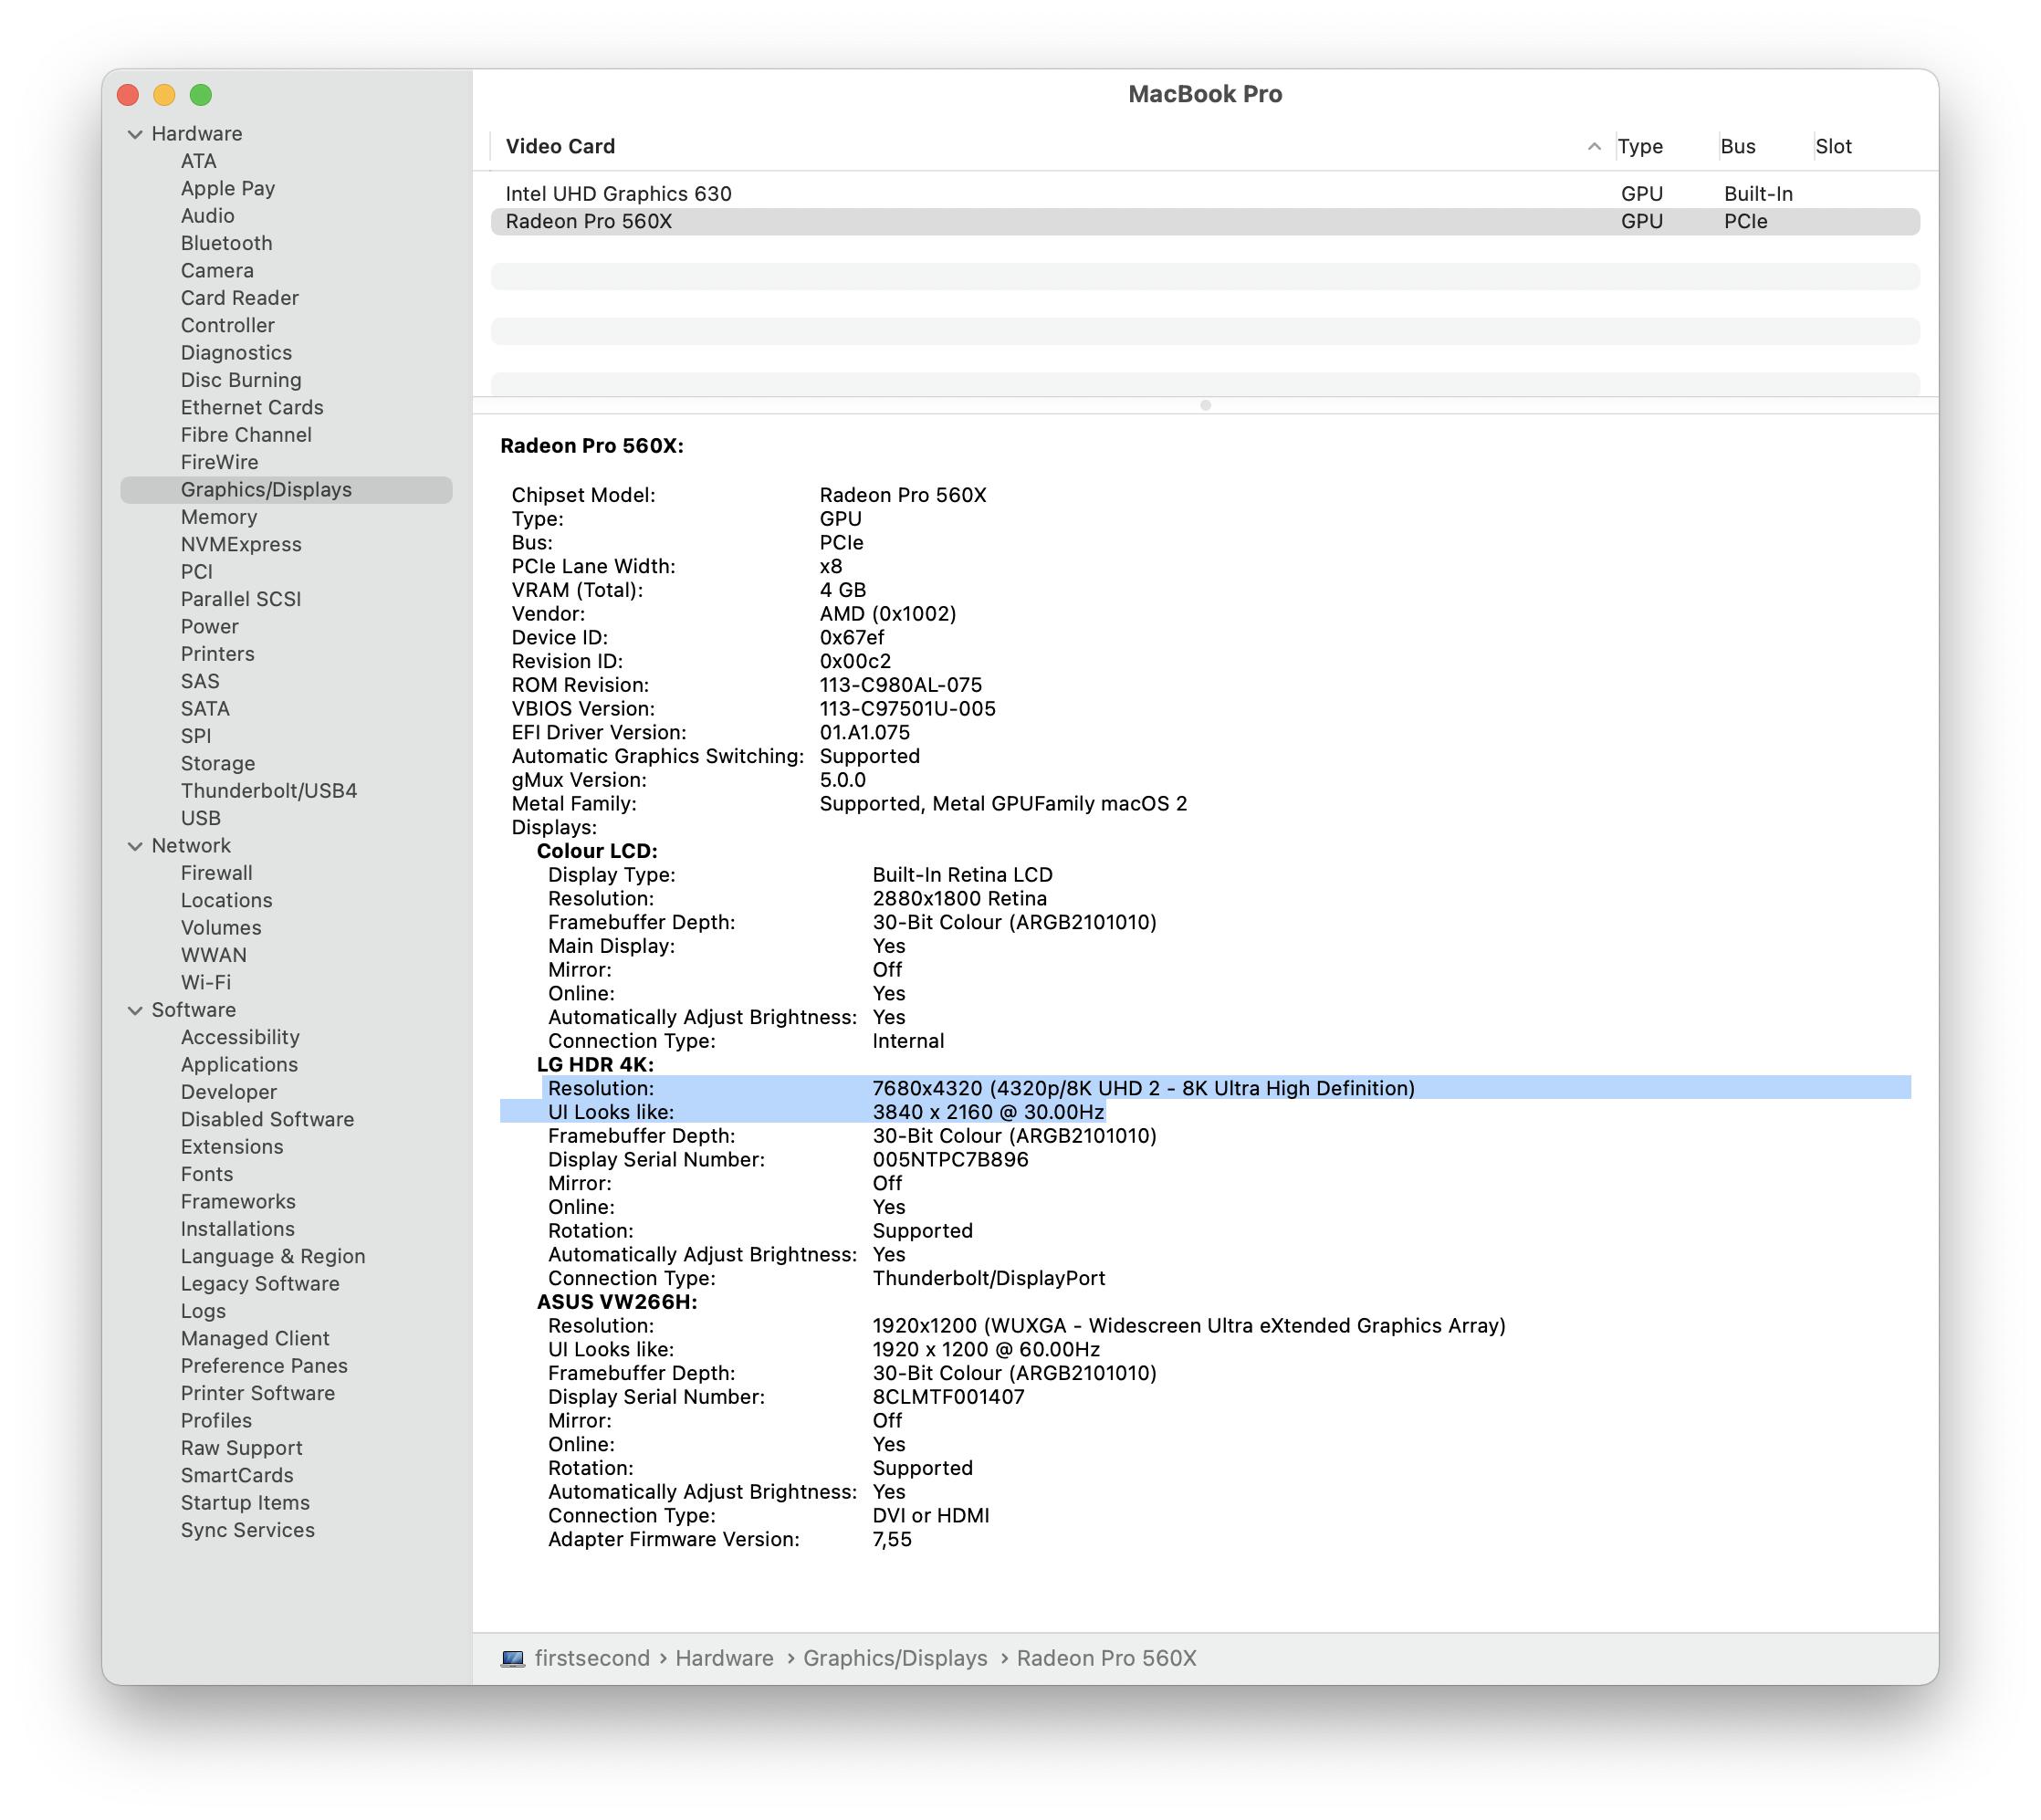Open Ethernet Cards in the sidebar
The image size is (2041, 1820).
click(252, 408)
